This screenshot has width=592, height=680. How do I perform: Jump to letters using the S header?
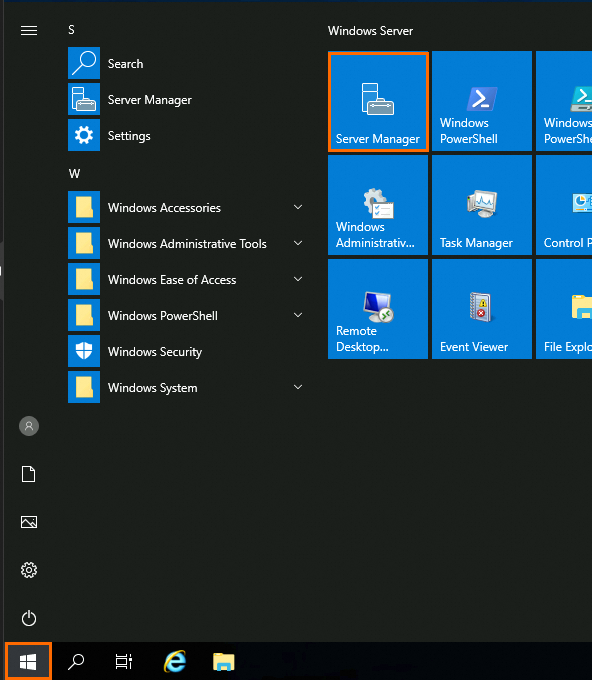[x=71, y=30]
